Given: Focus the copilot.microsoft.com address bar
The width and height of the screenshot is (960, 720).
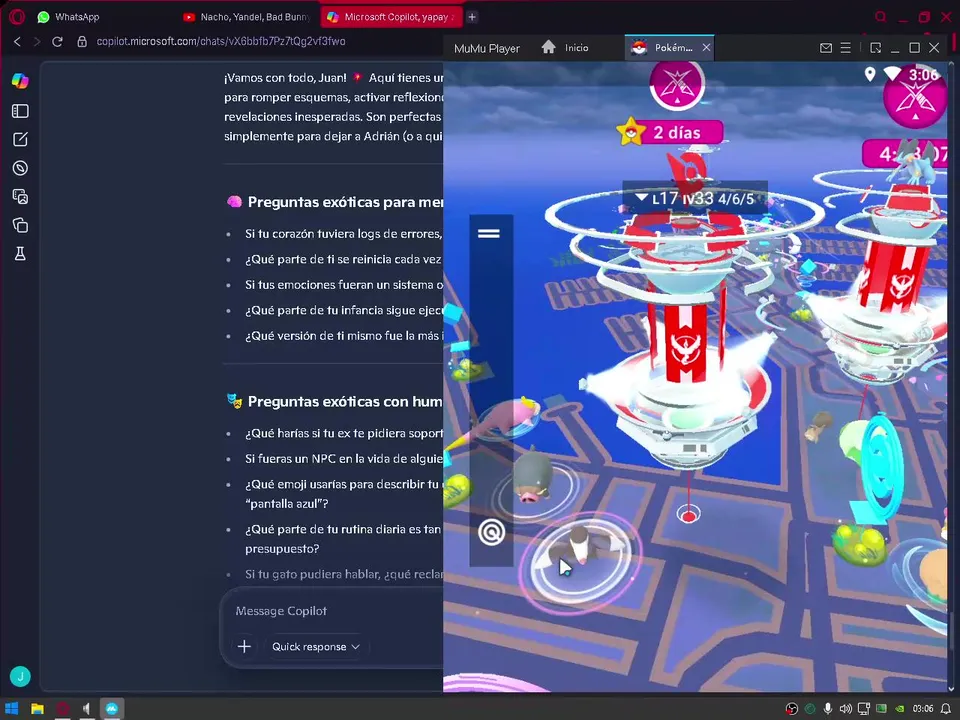Looking at the screenshot, I should [x=221, y=42].
